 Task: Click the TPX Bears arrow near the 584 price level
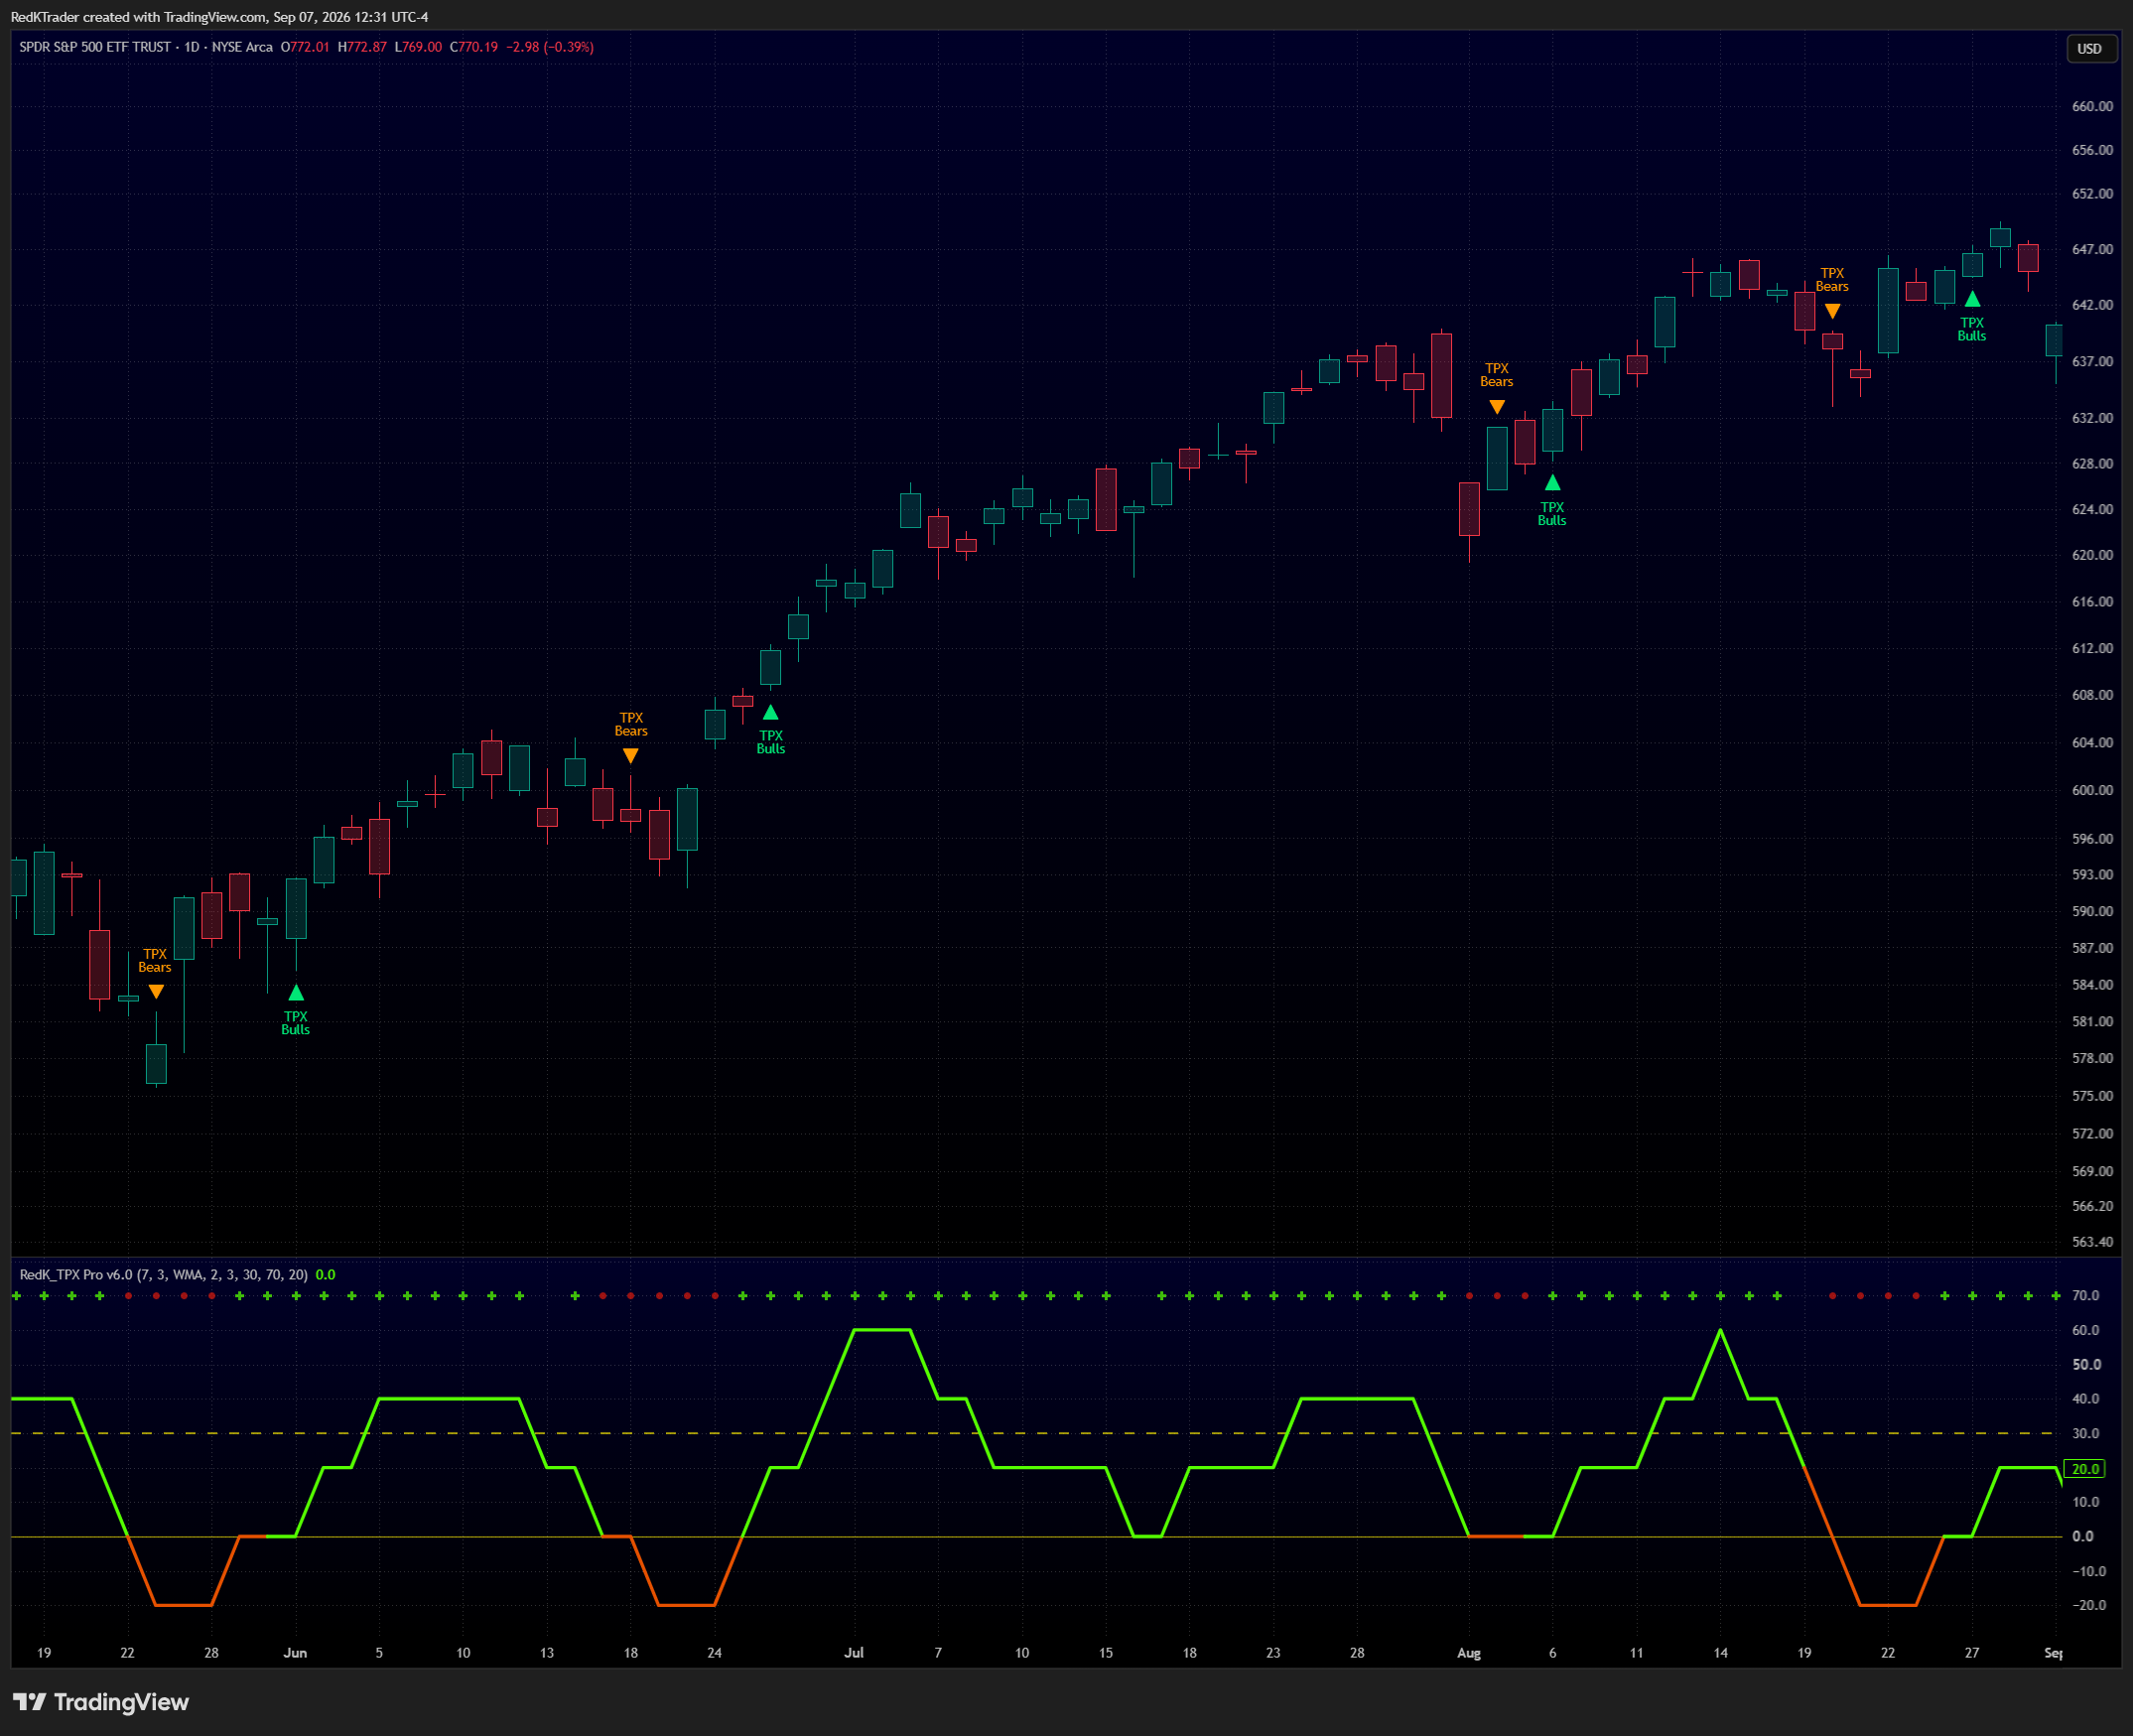click(x=156, y=992)
